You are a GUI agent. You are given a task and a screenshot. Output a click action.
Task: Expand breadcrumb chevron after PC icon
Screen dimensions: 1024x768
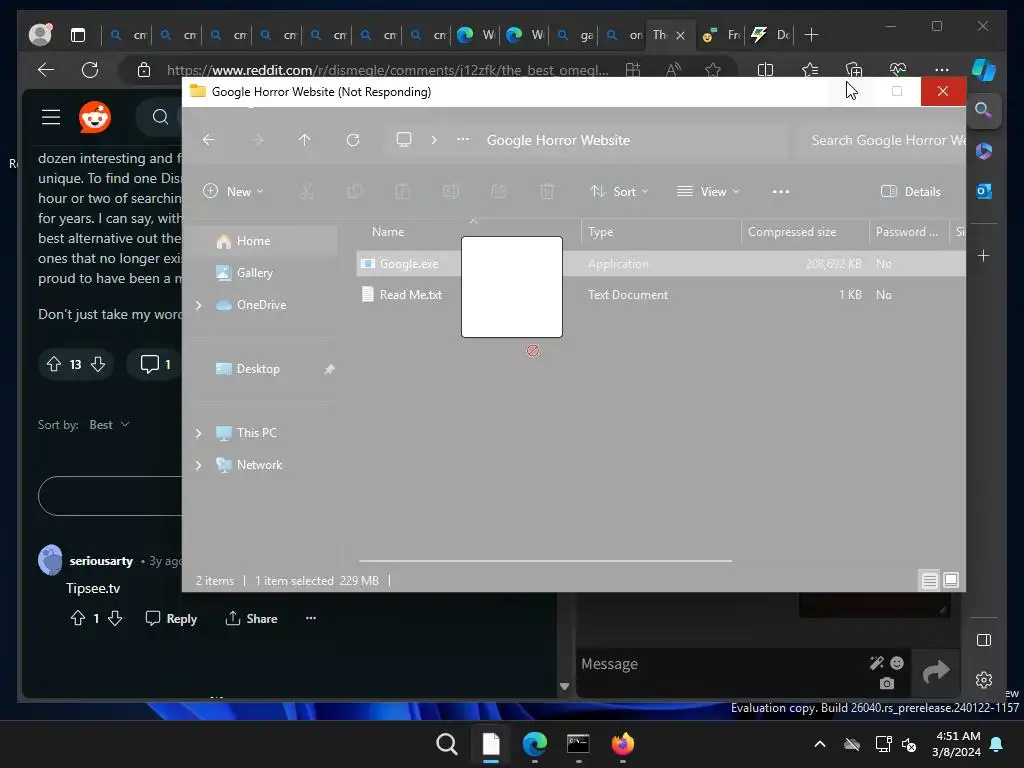click(x=434, y=140)
